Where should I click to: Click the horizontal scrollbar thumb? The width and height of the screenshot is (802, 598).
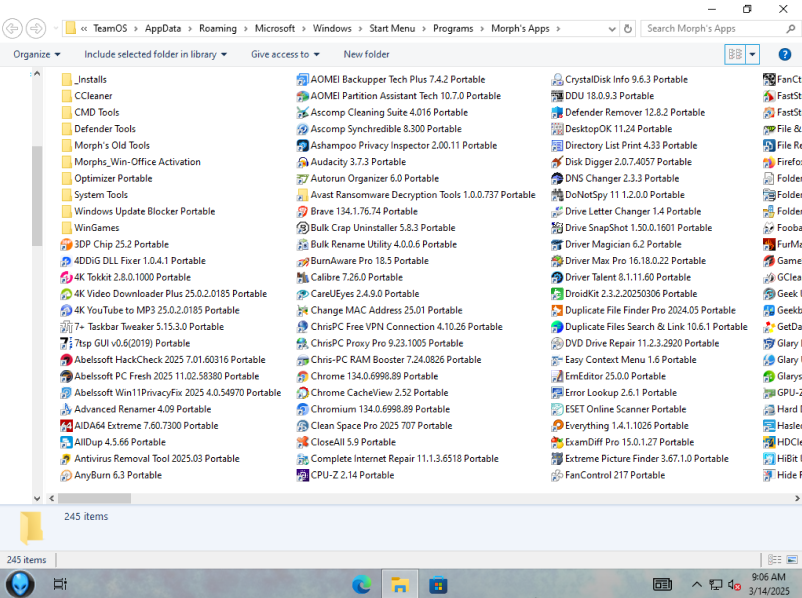click(94, 498)
